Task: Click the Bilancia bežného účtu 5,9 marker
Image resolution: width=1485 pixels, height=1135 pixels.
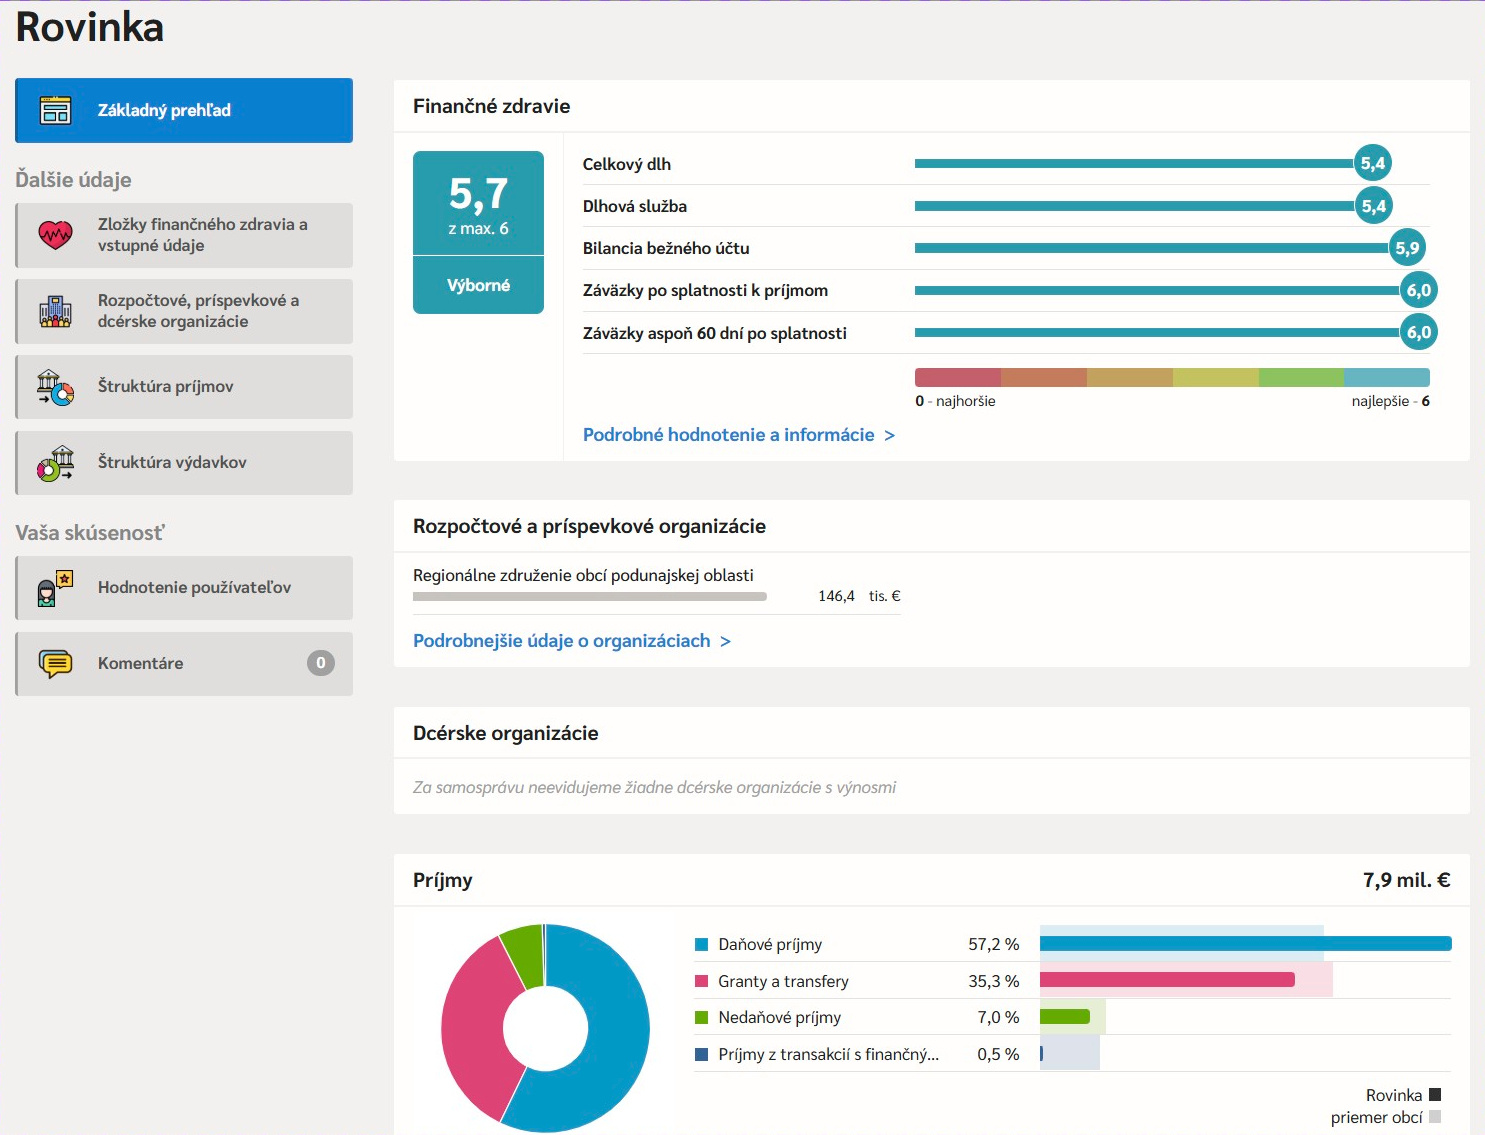Action: coord(1407,248)
